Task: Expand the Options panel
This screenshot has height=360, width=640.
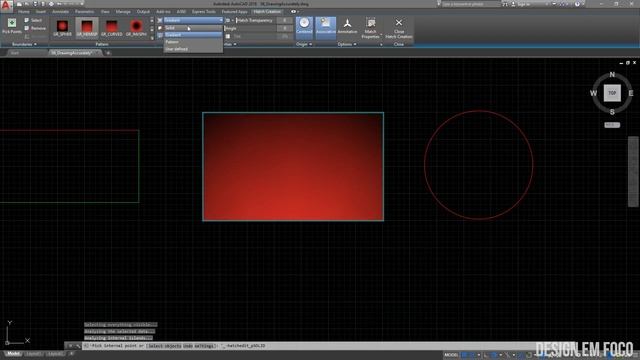Action: (x=347, y=44)
